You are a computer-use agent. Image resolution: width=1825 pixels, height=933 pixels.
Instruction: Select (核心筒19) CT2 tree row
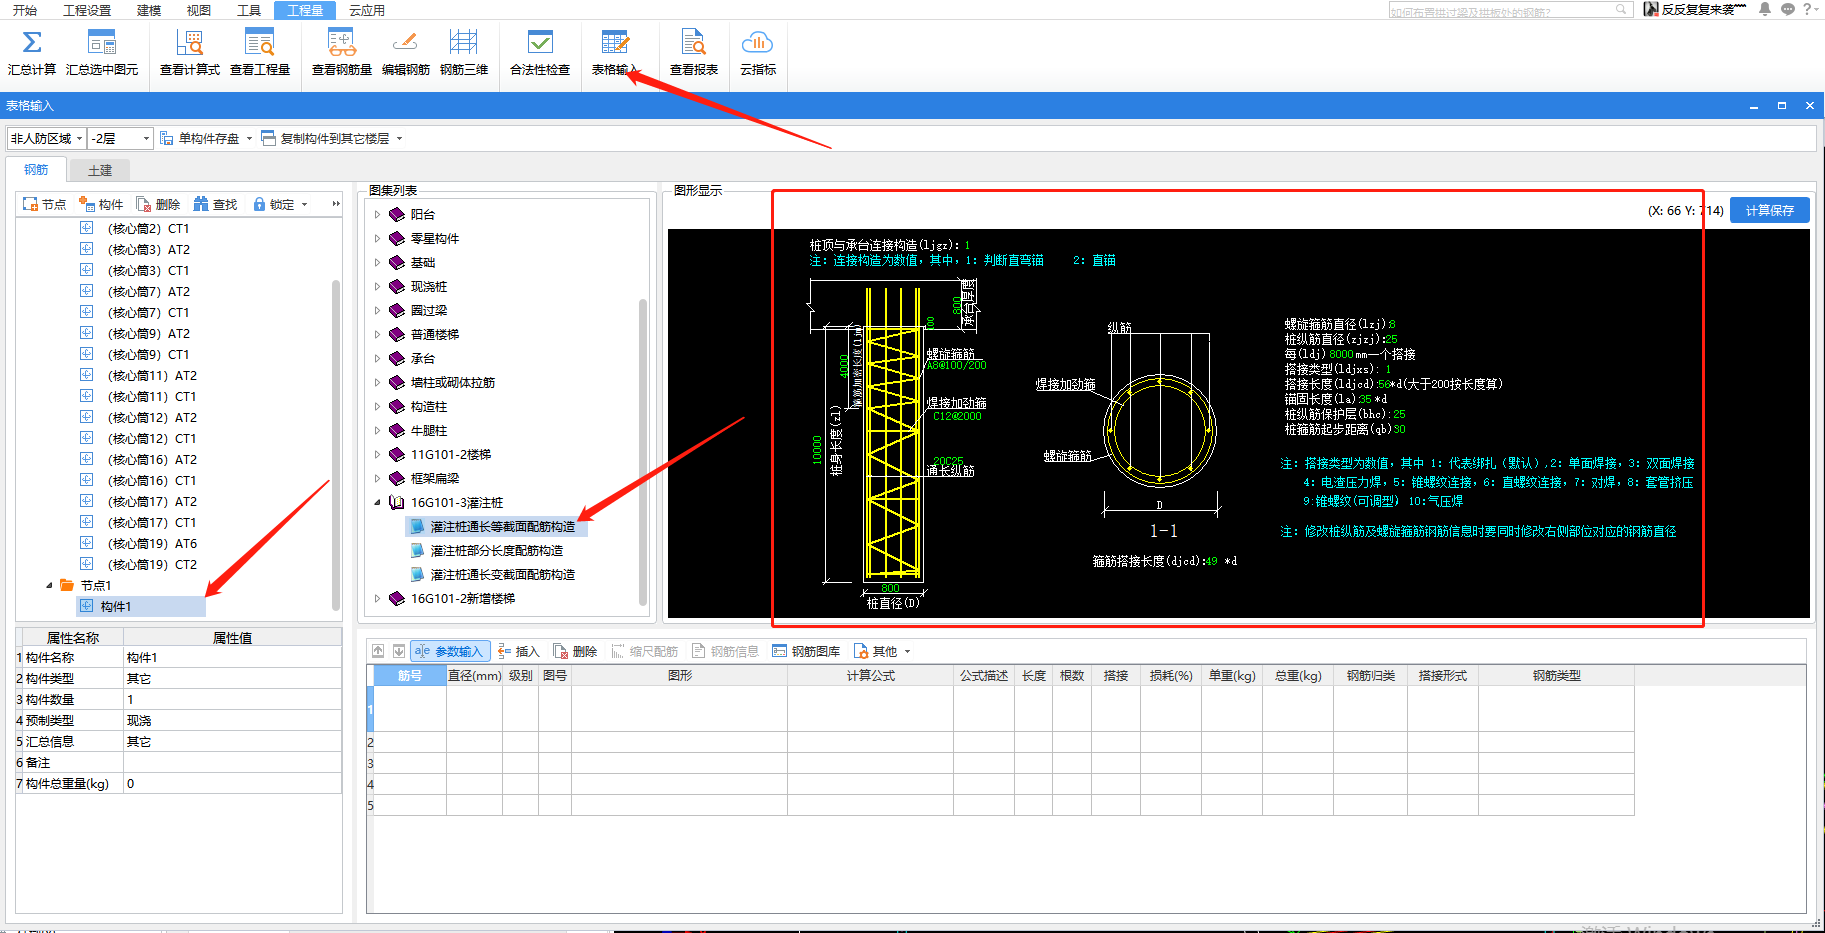152,564
